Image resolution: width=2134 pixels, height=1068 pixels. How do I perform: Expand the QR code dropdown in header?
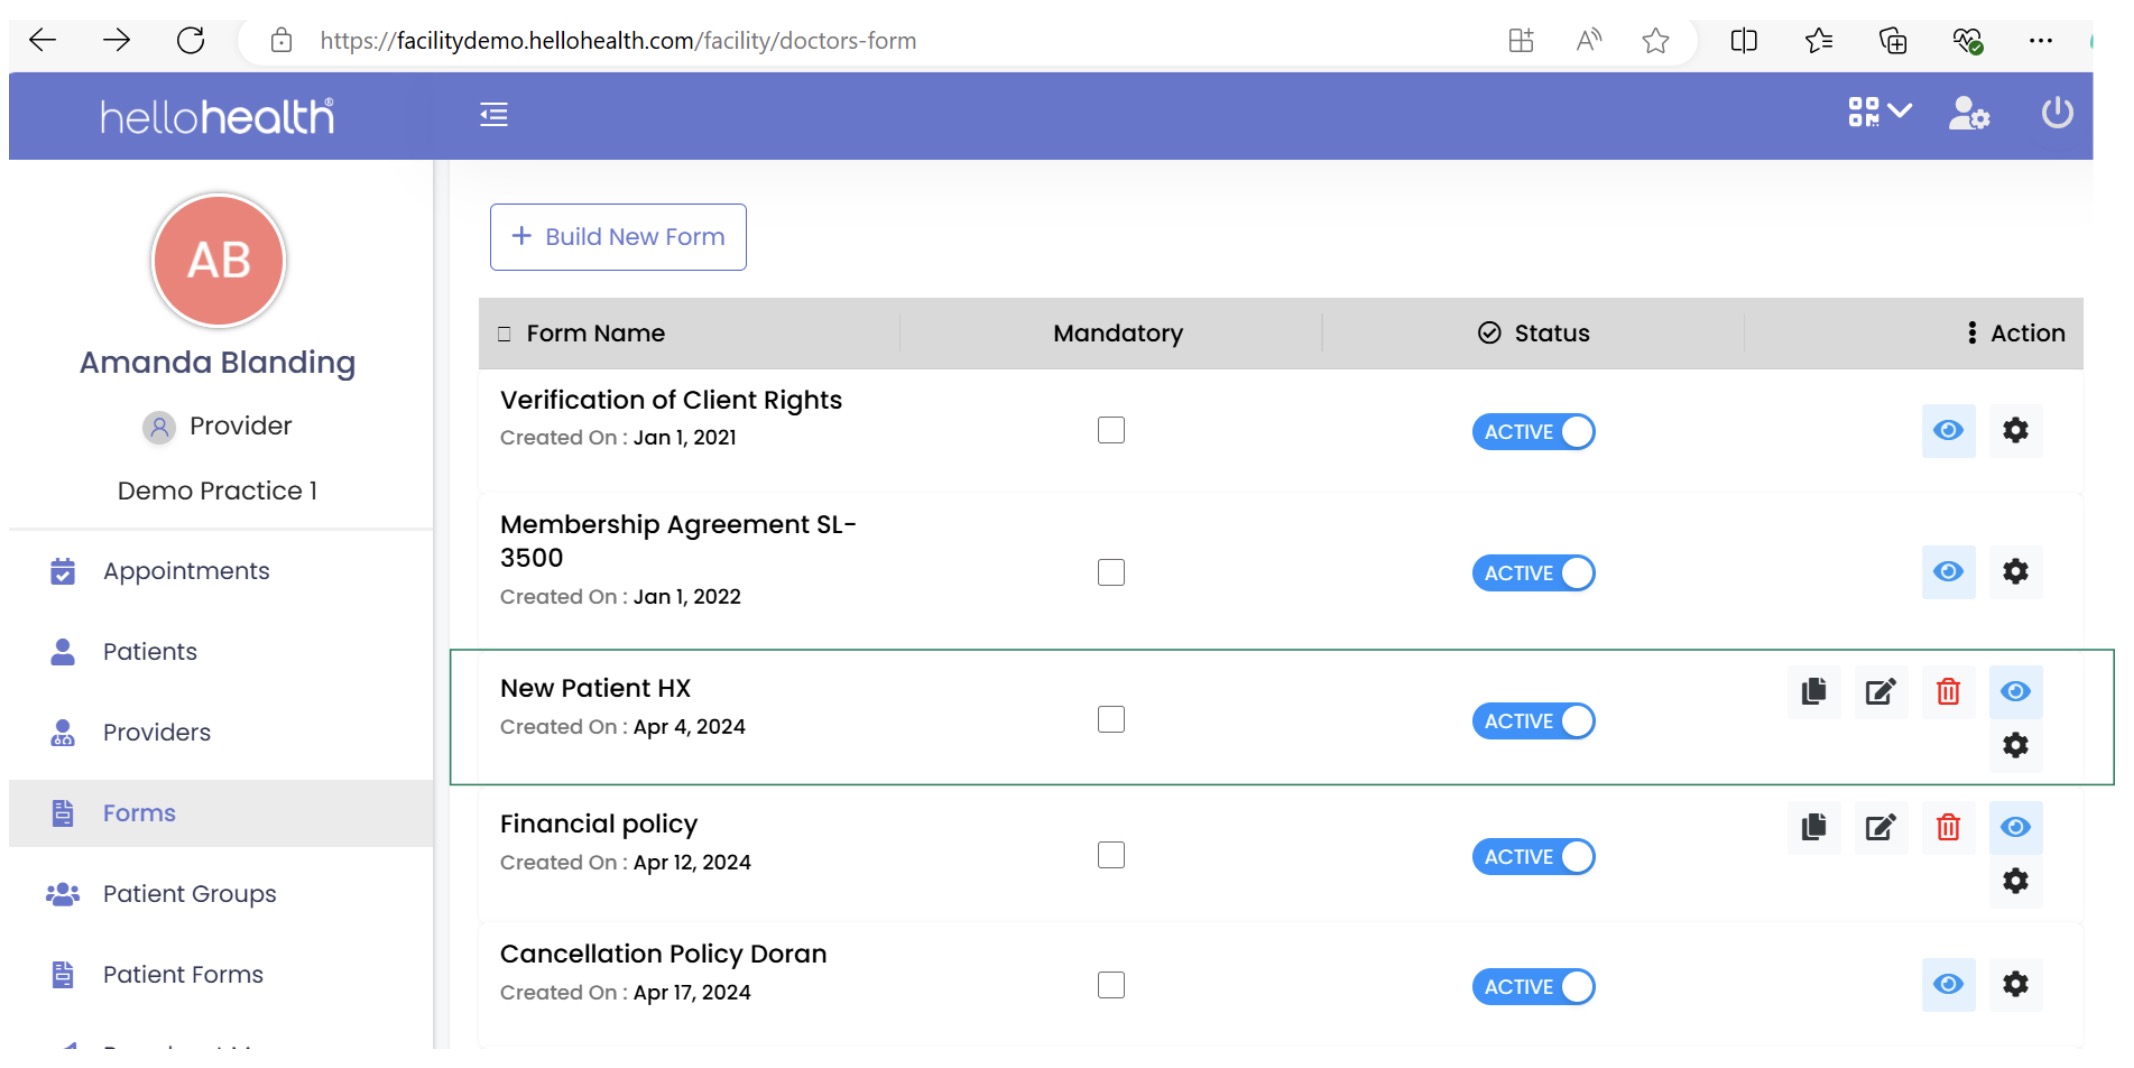(1879, 112)
